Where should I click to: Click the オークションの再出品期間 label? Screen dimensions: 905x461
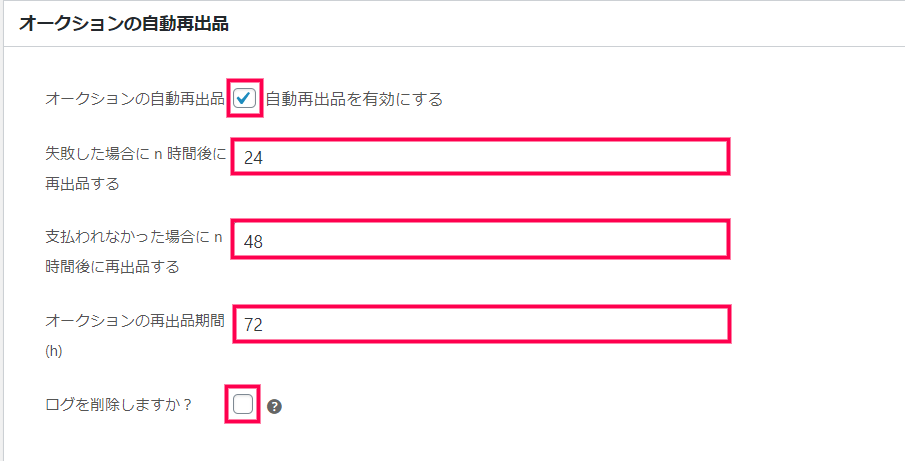point(135,321)
